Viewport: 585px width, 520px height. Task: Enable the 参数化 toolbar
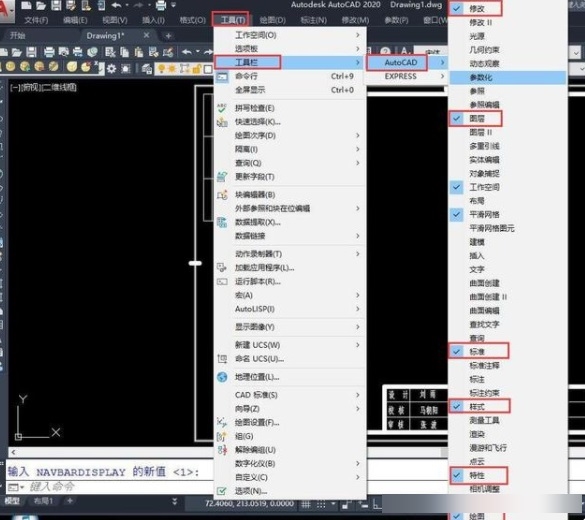click(x=508, y=78)
